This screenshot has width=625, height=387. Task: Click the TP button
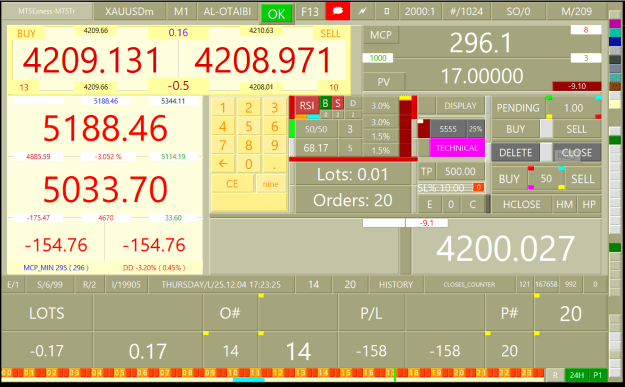pos(426,172)
